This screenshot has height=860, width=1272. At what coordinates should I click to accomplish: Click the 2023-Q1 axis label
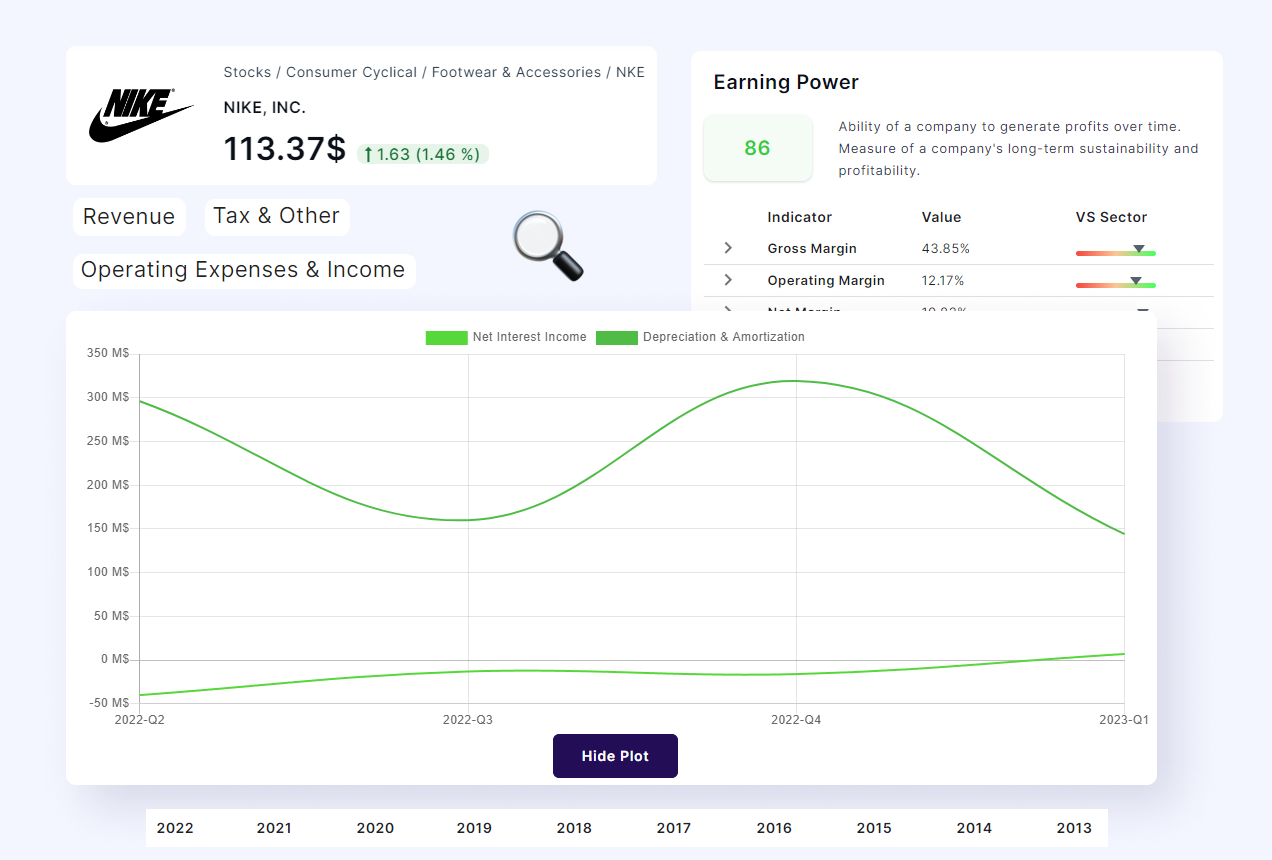click(x=1125, y=719)
